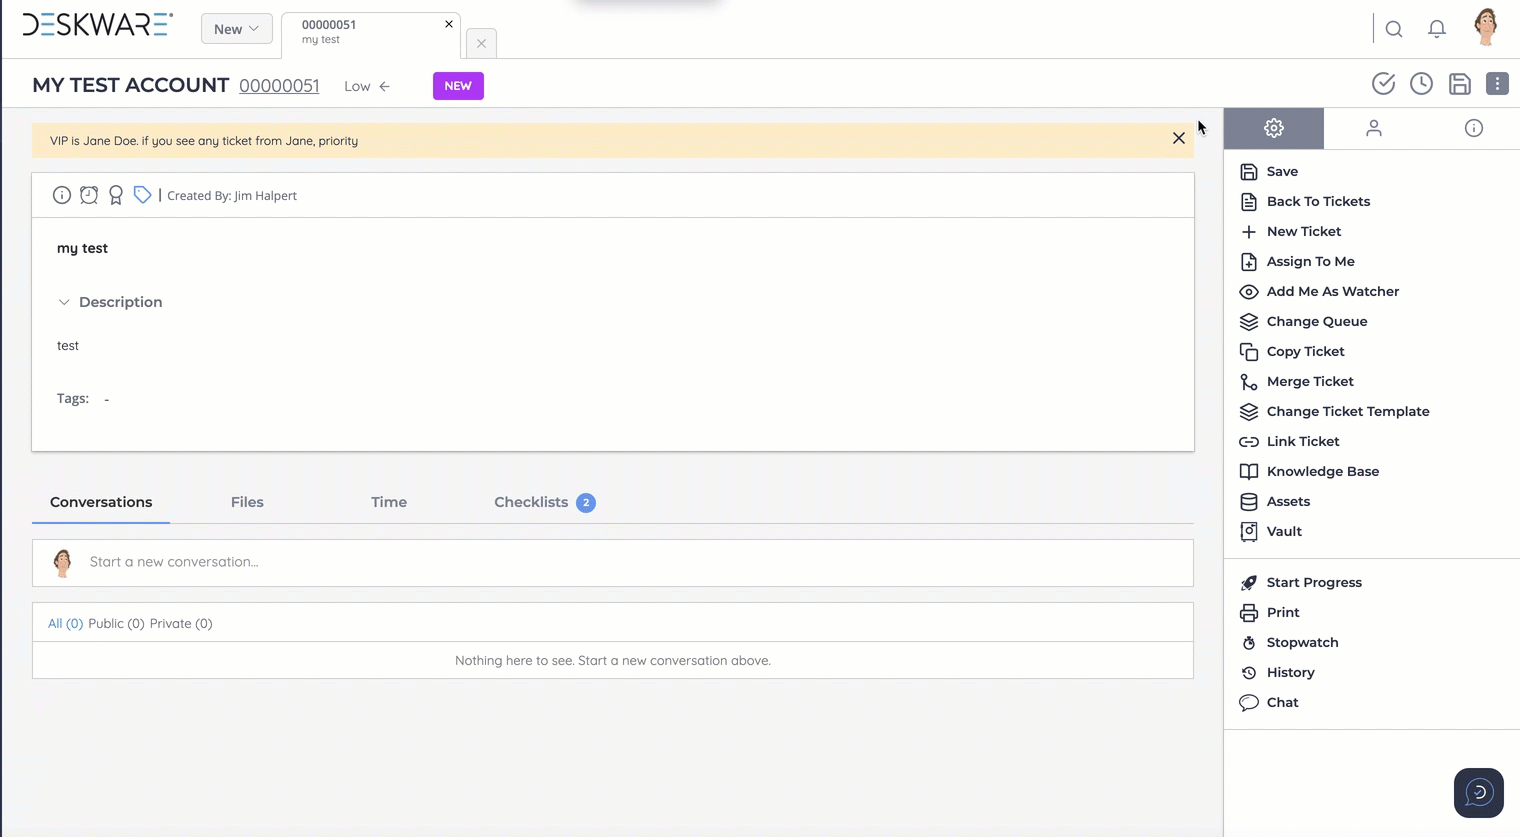
Task: Open the chat widget in bottom corner
Action: [1478, 793]
